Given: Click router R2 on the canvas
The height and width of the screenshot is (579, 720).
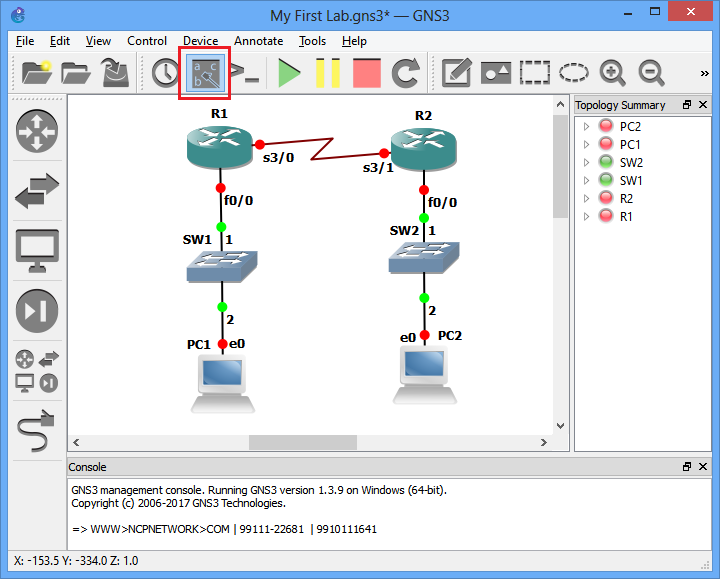Looking at the screenshot, I should tap(421, 149).
